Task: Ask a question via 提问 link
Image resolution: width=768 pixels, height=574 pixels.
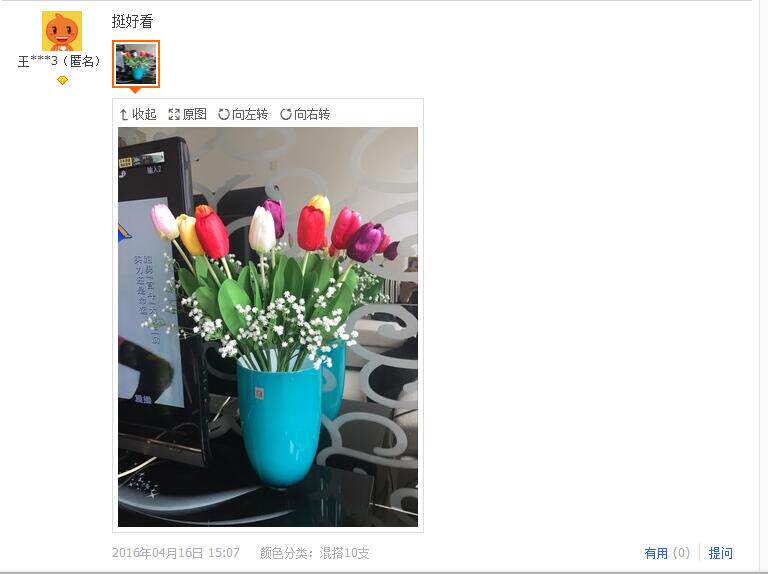Action: pos(720,553)
